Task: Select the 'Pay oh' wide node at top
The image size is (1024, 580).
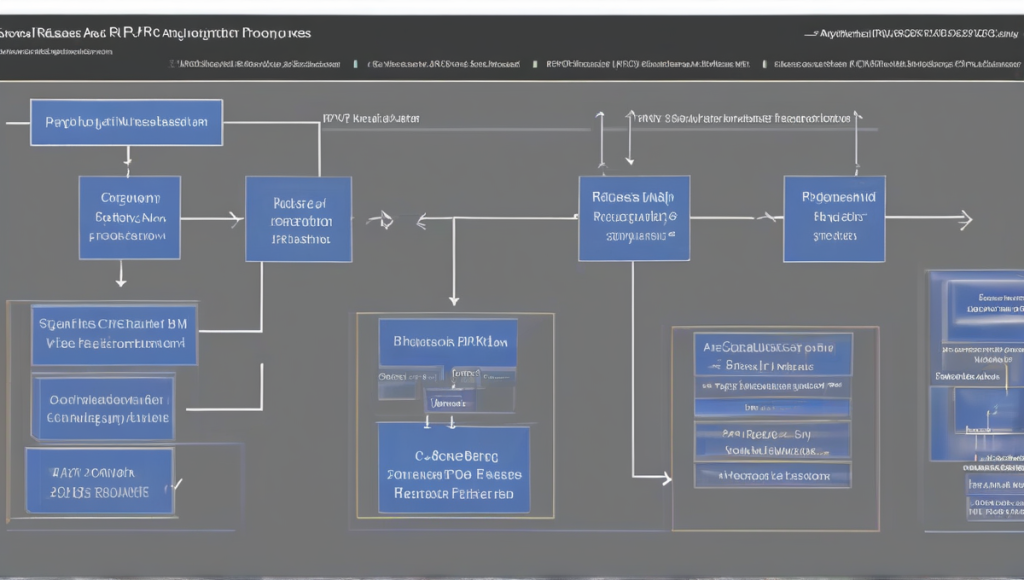Action: [x=126, y=122]
